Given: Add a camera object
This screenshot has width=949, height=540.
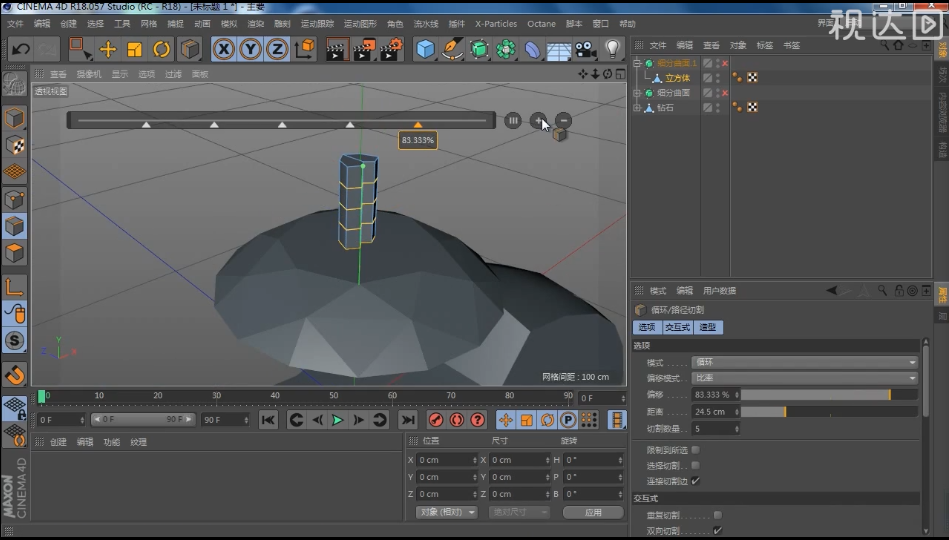Looking at the screenshot, I should 585,49.
